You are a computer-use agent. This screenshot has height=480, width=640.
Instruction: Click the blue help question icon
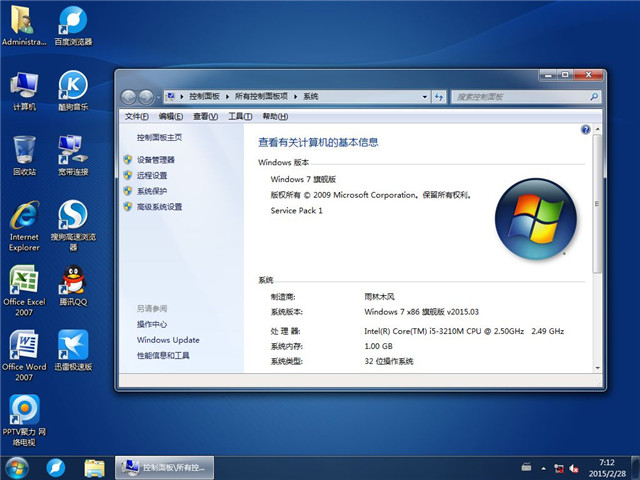tap(585, 130)
